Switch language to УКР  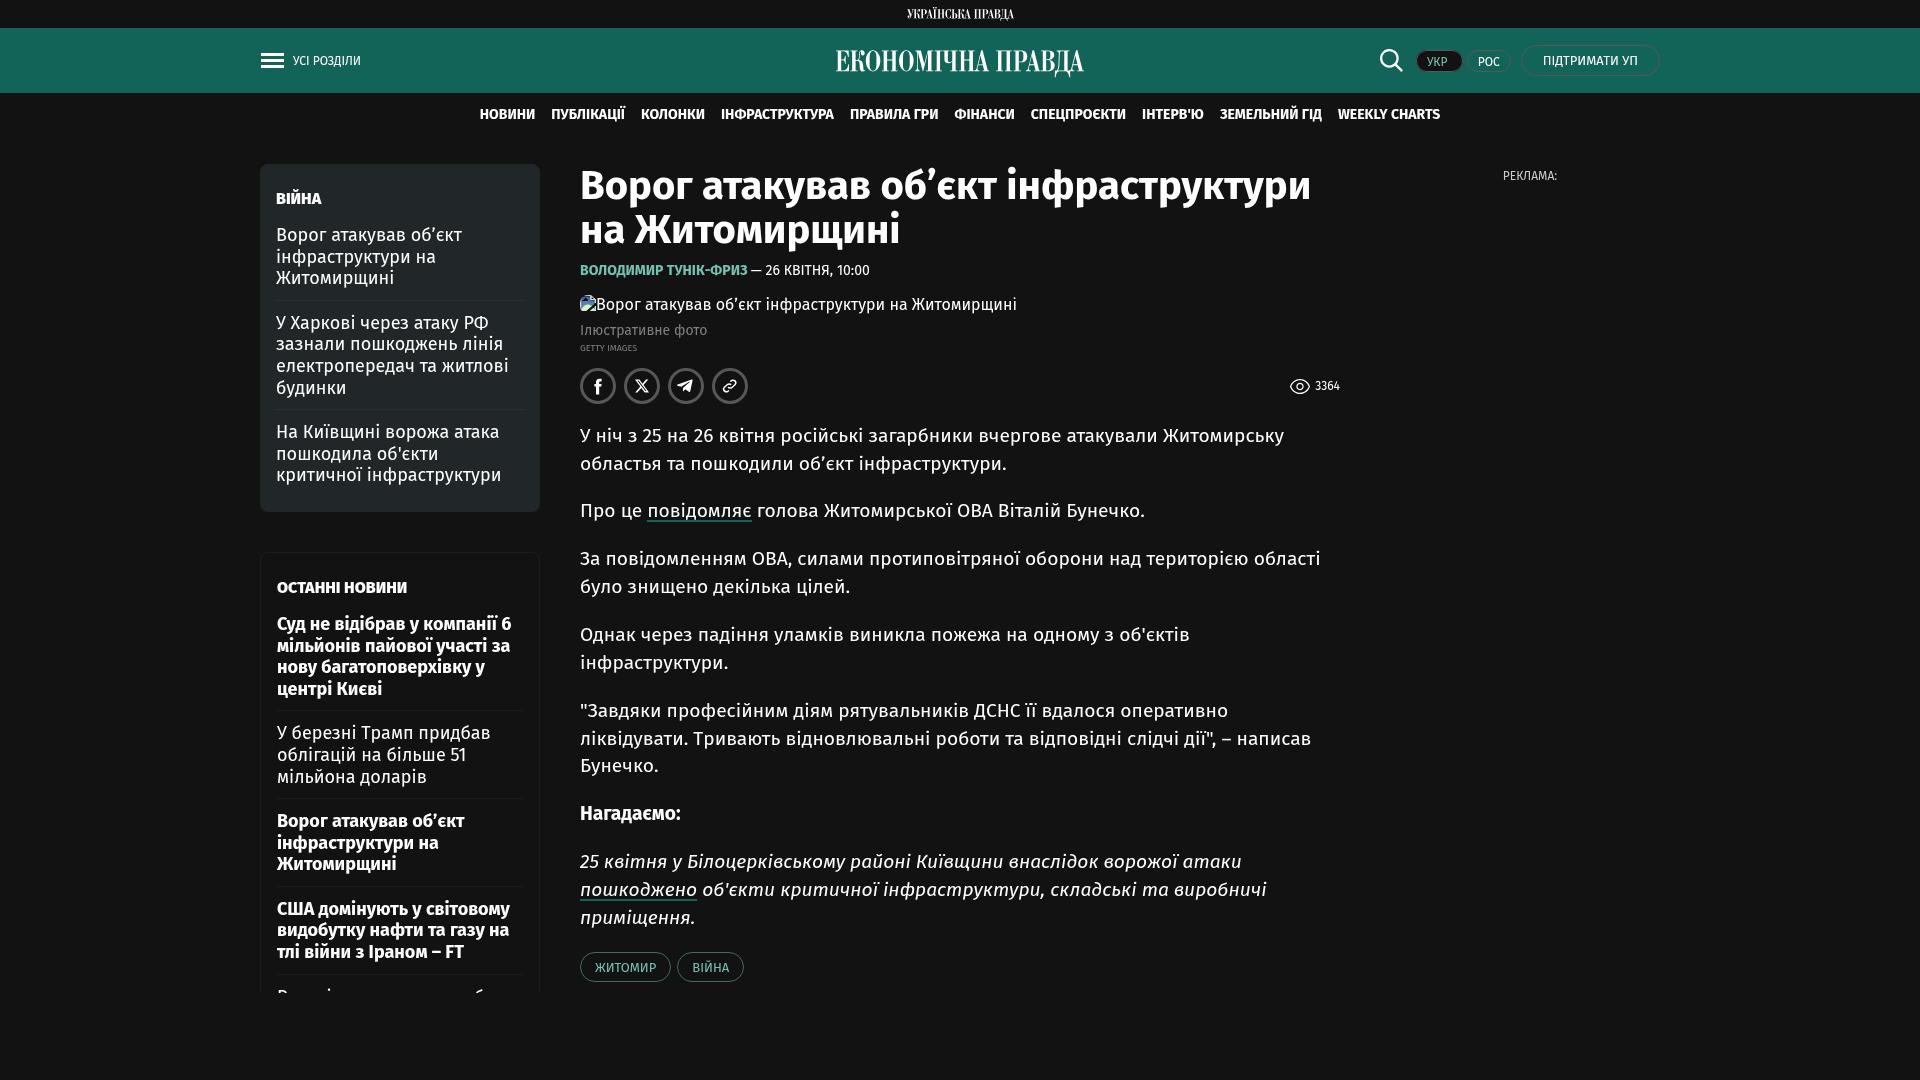pos(1438,62)
